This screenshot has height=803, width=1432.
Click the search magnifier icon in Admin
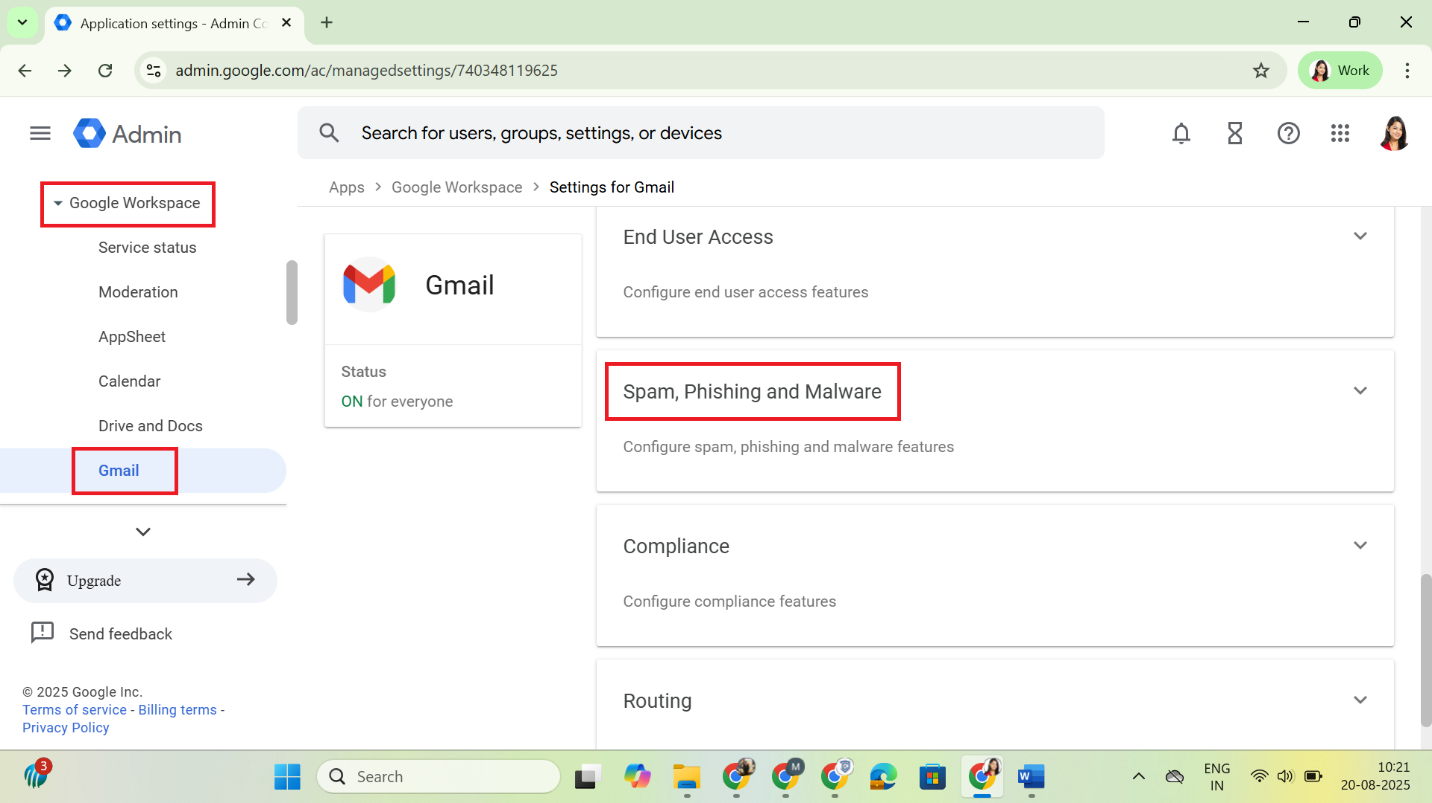329,133
